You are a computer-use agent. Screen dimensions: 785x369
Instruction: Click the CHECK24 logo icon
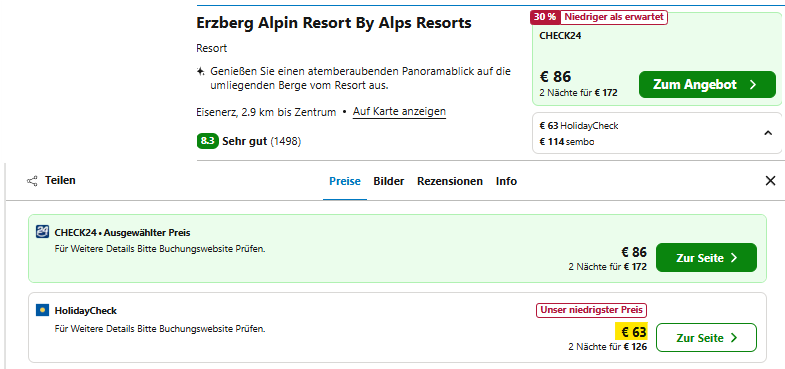click(x=43, y=232)
